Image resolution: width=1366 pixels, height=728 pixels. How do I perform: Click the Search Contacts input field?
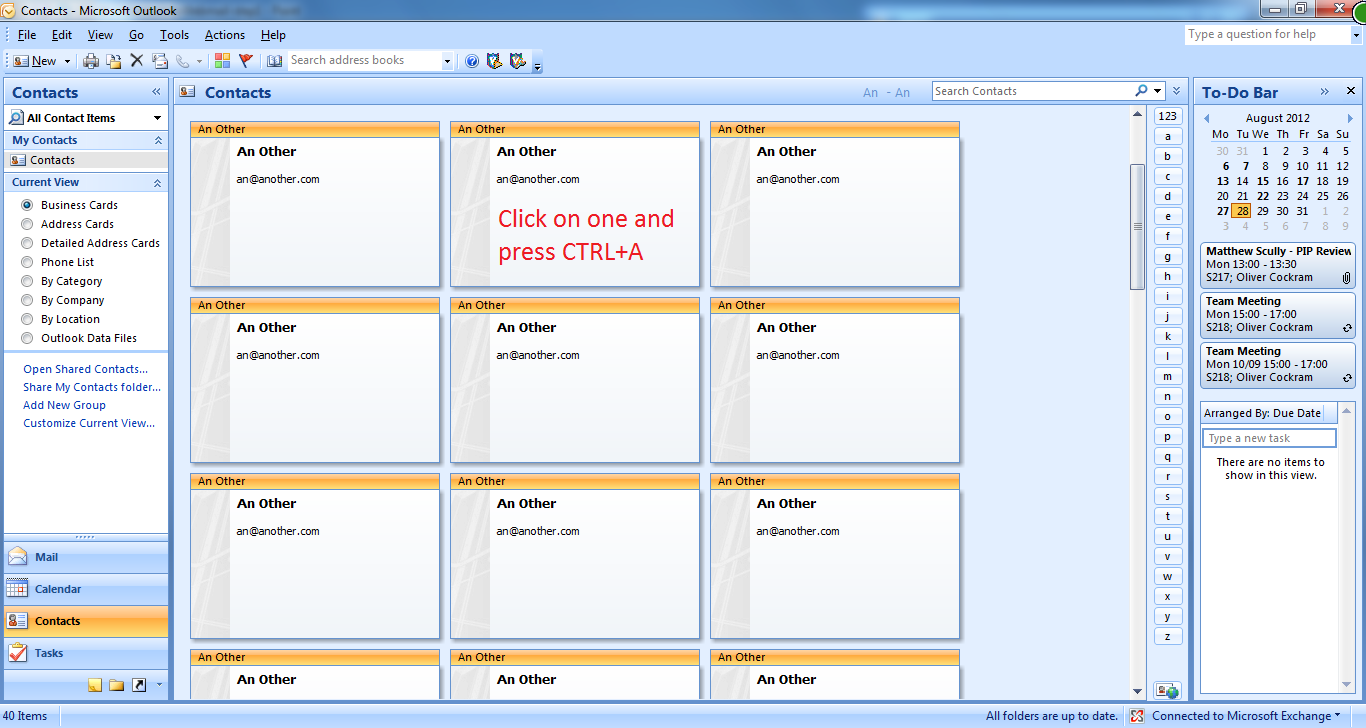pyautogui.click(x=1032, y=91)
